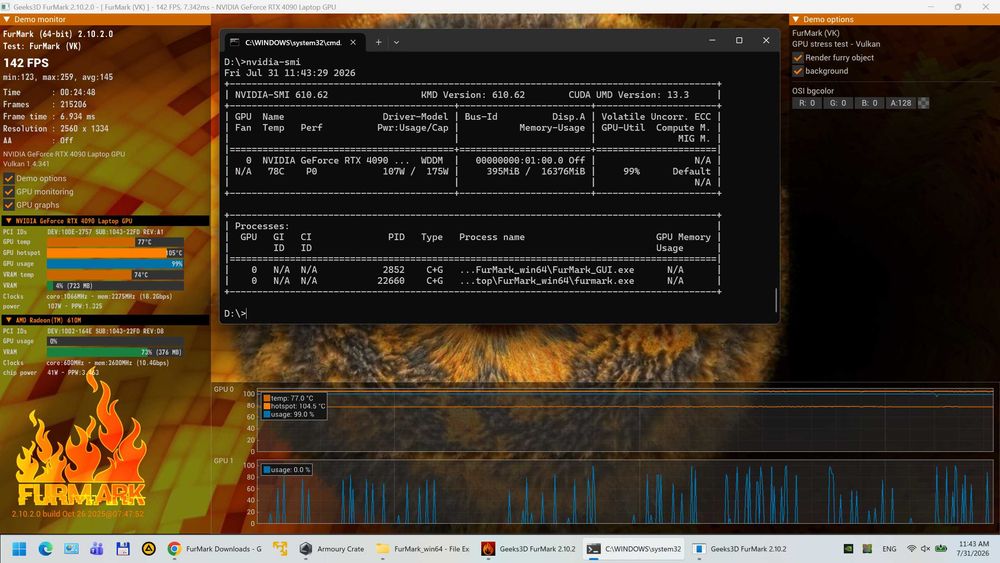The height and width of the screenshot is (563, 1000).
Task: Click the green chip tray icon
Action: [867, 548]
